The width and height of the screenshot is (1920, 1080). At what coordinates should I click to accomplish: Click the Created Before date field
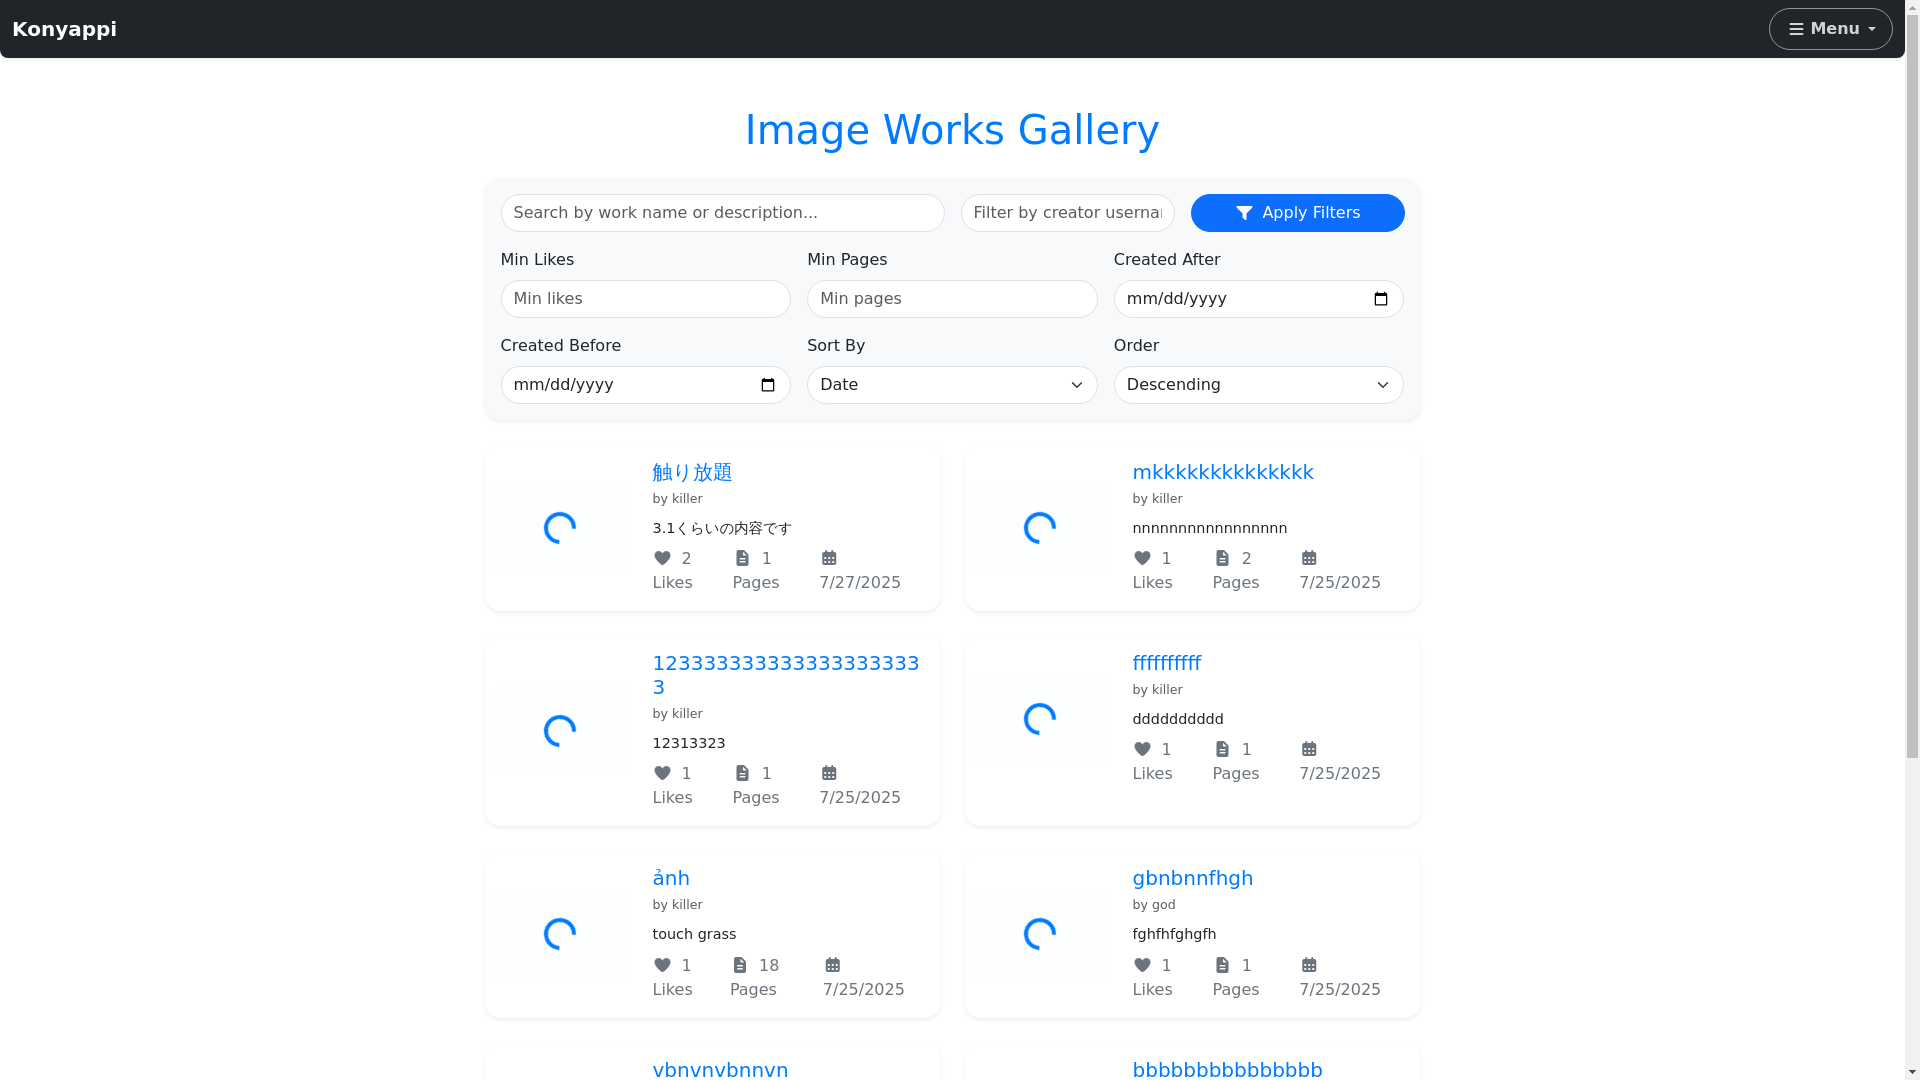[645, 385]
